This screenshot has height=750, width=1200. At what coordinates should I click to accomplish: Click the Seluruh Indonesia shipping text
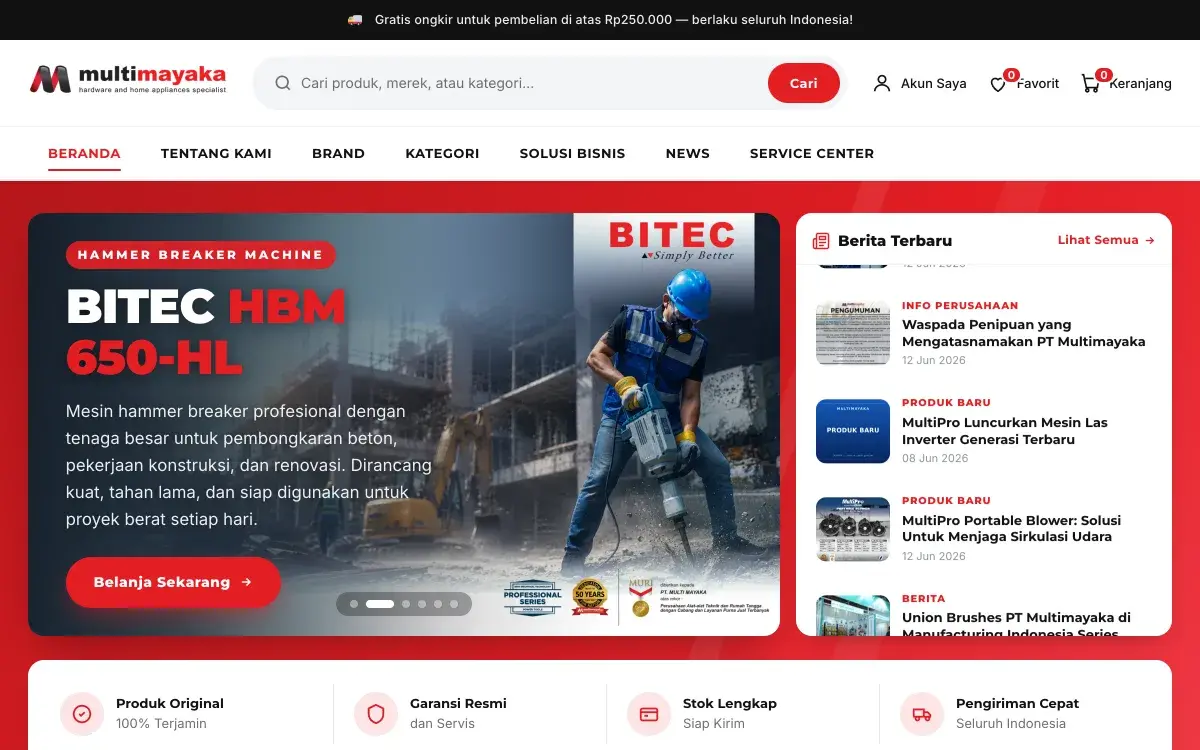pos(1011,723)
